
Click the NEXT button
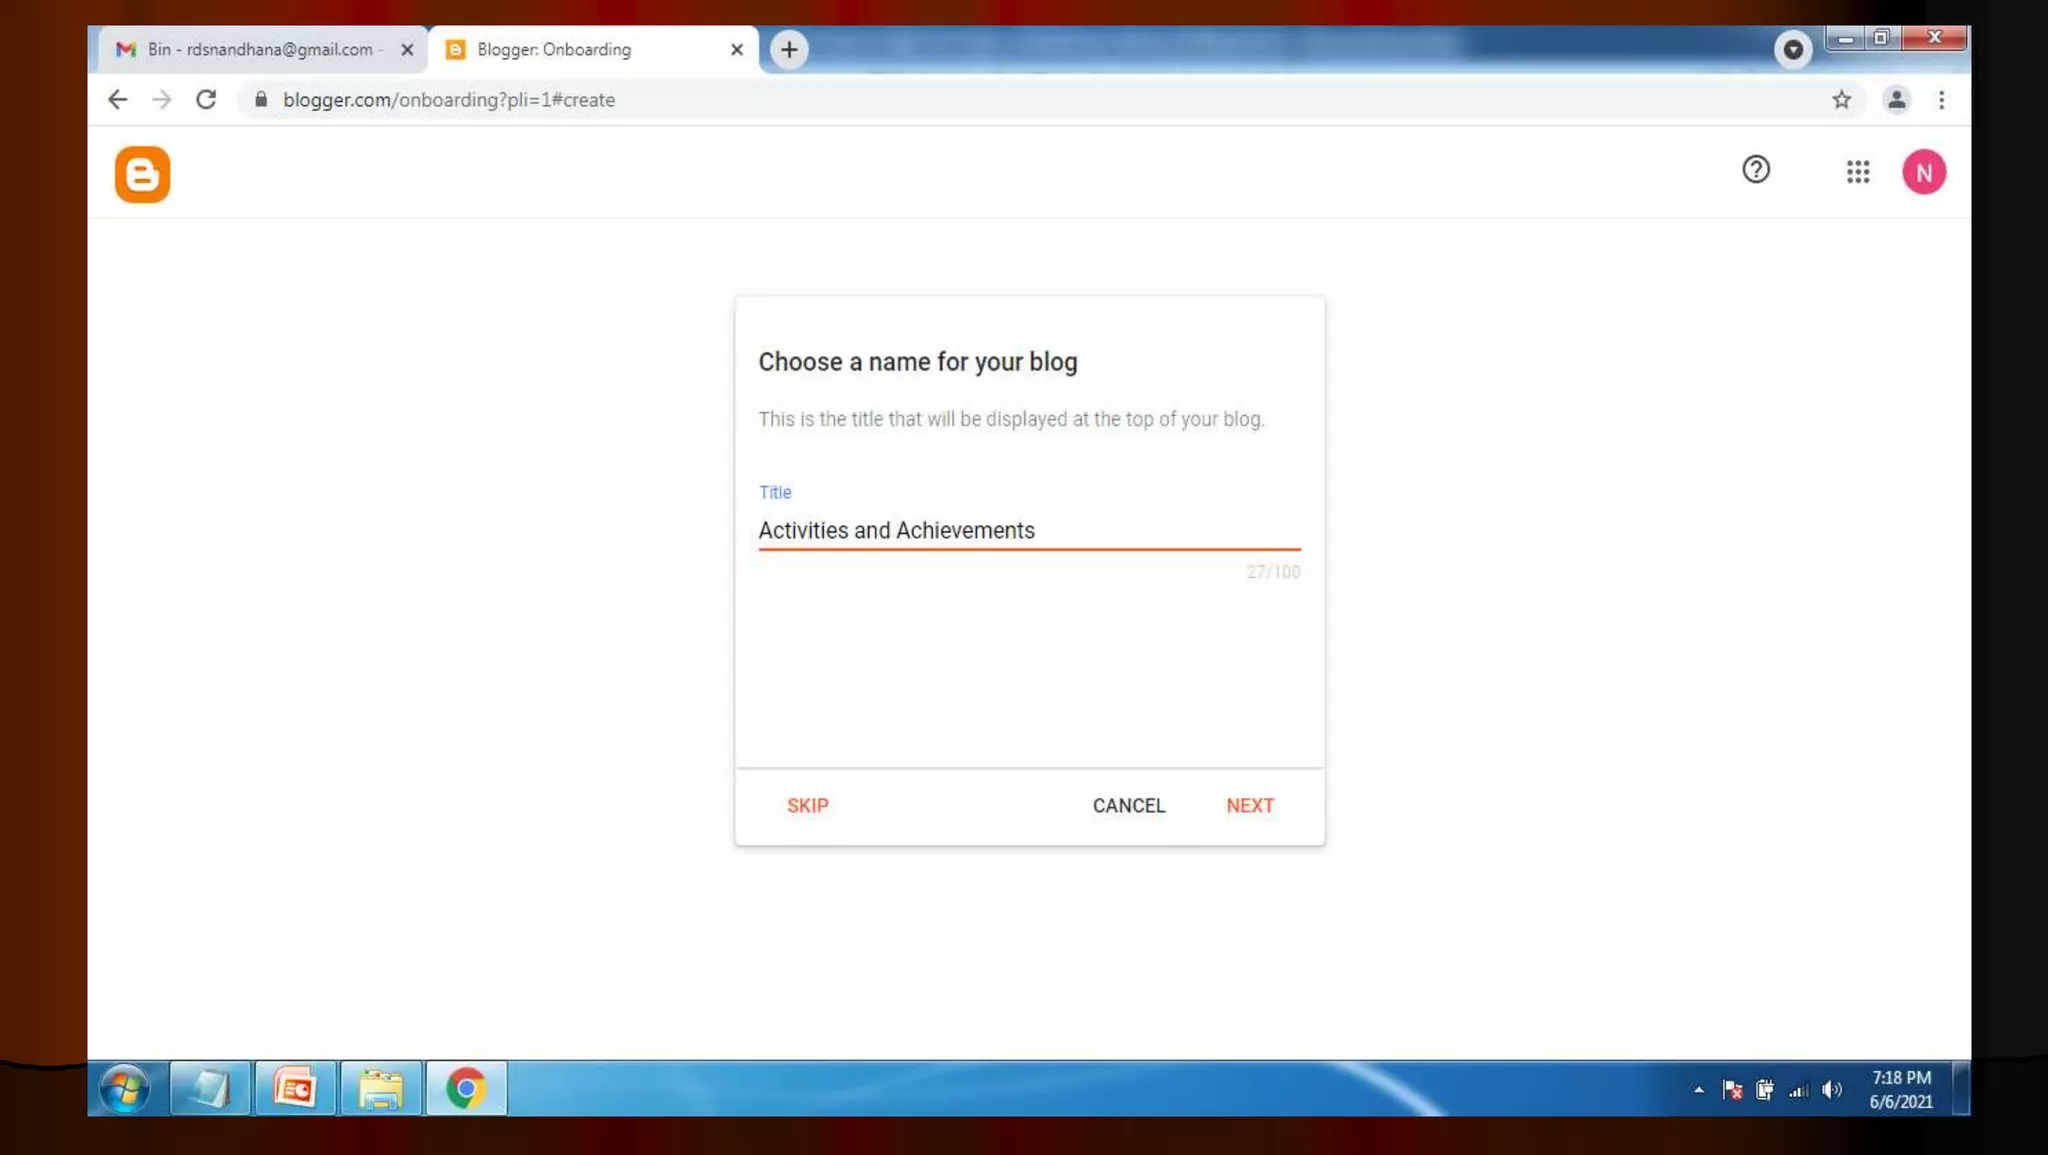(1249, 805)
